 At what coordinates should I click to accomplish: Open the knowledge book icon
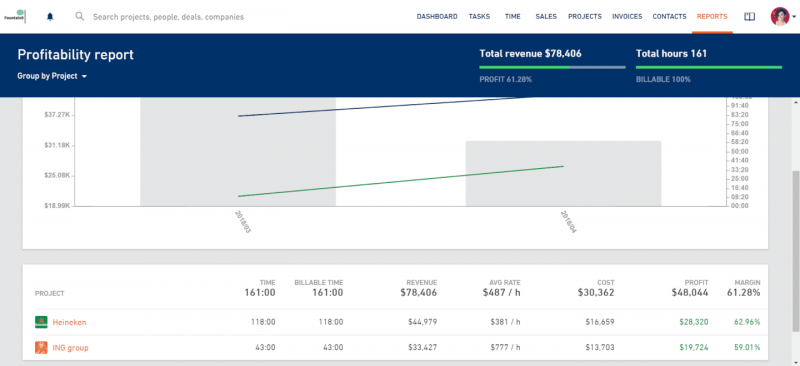(x=749, y=17)
